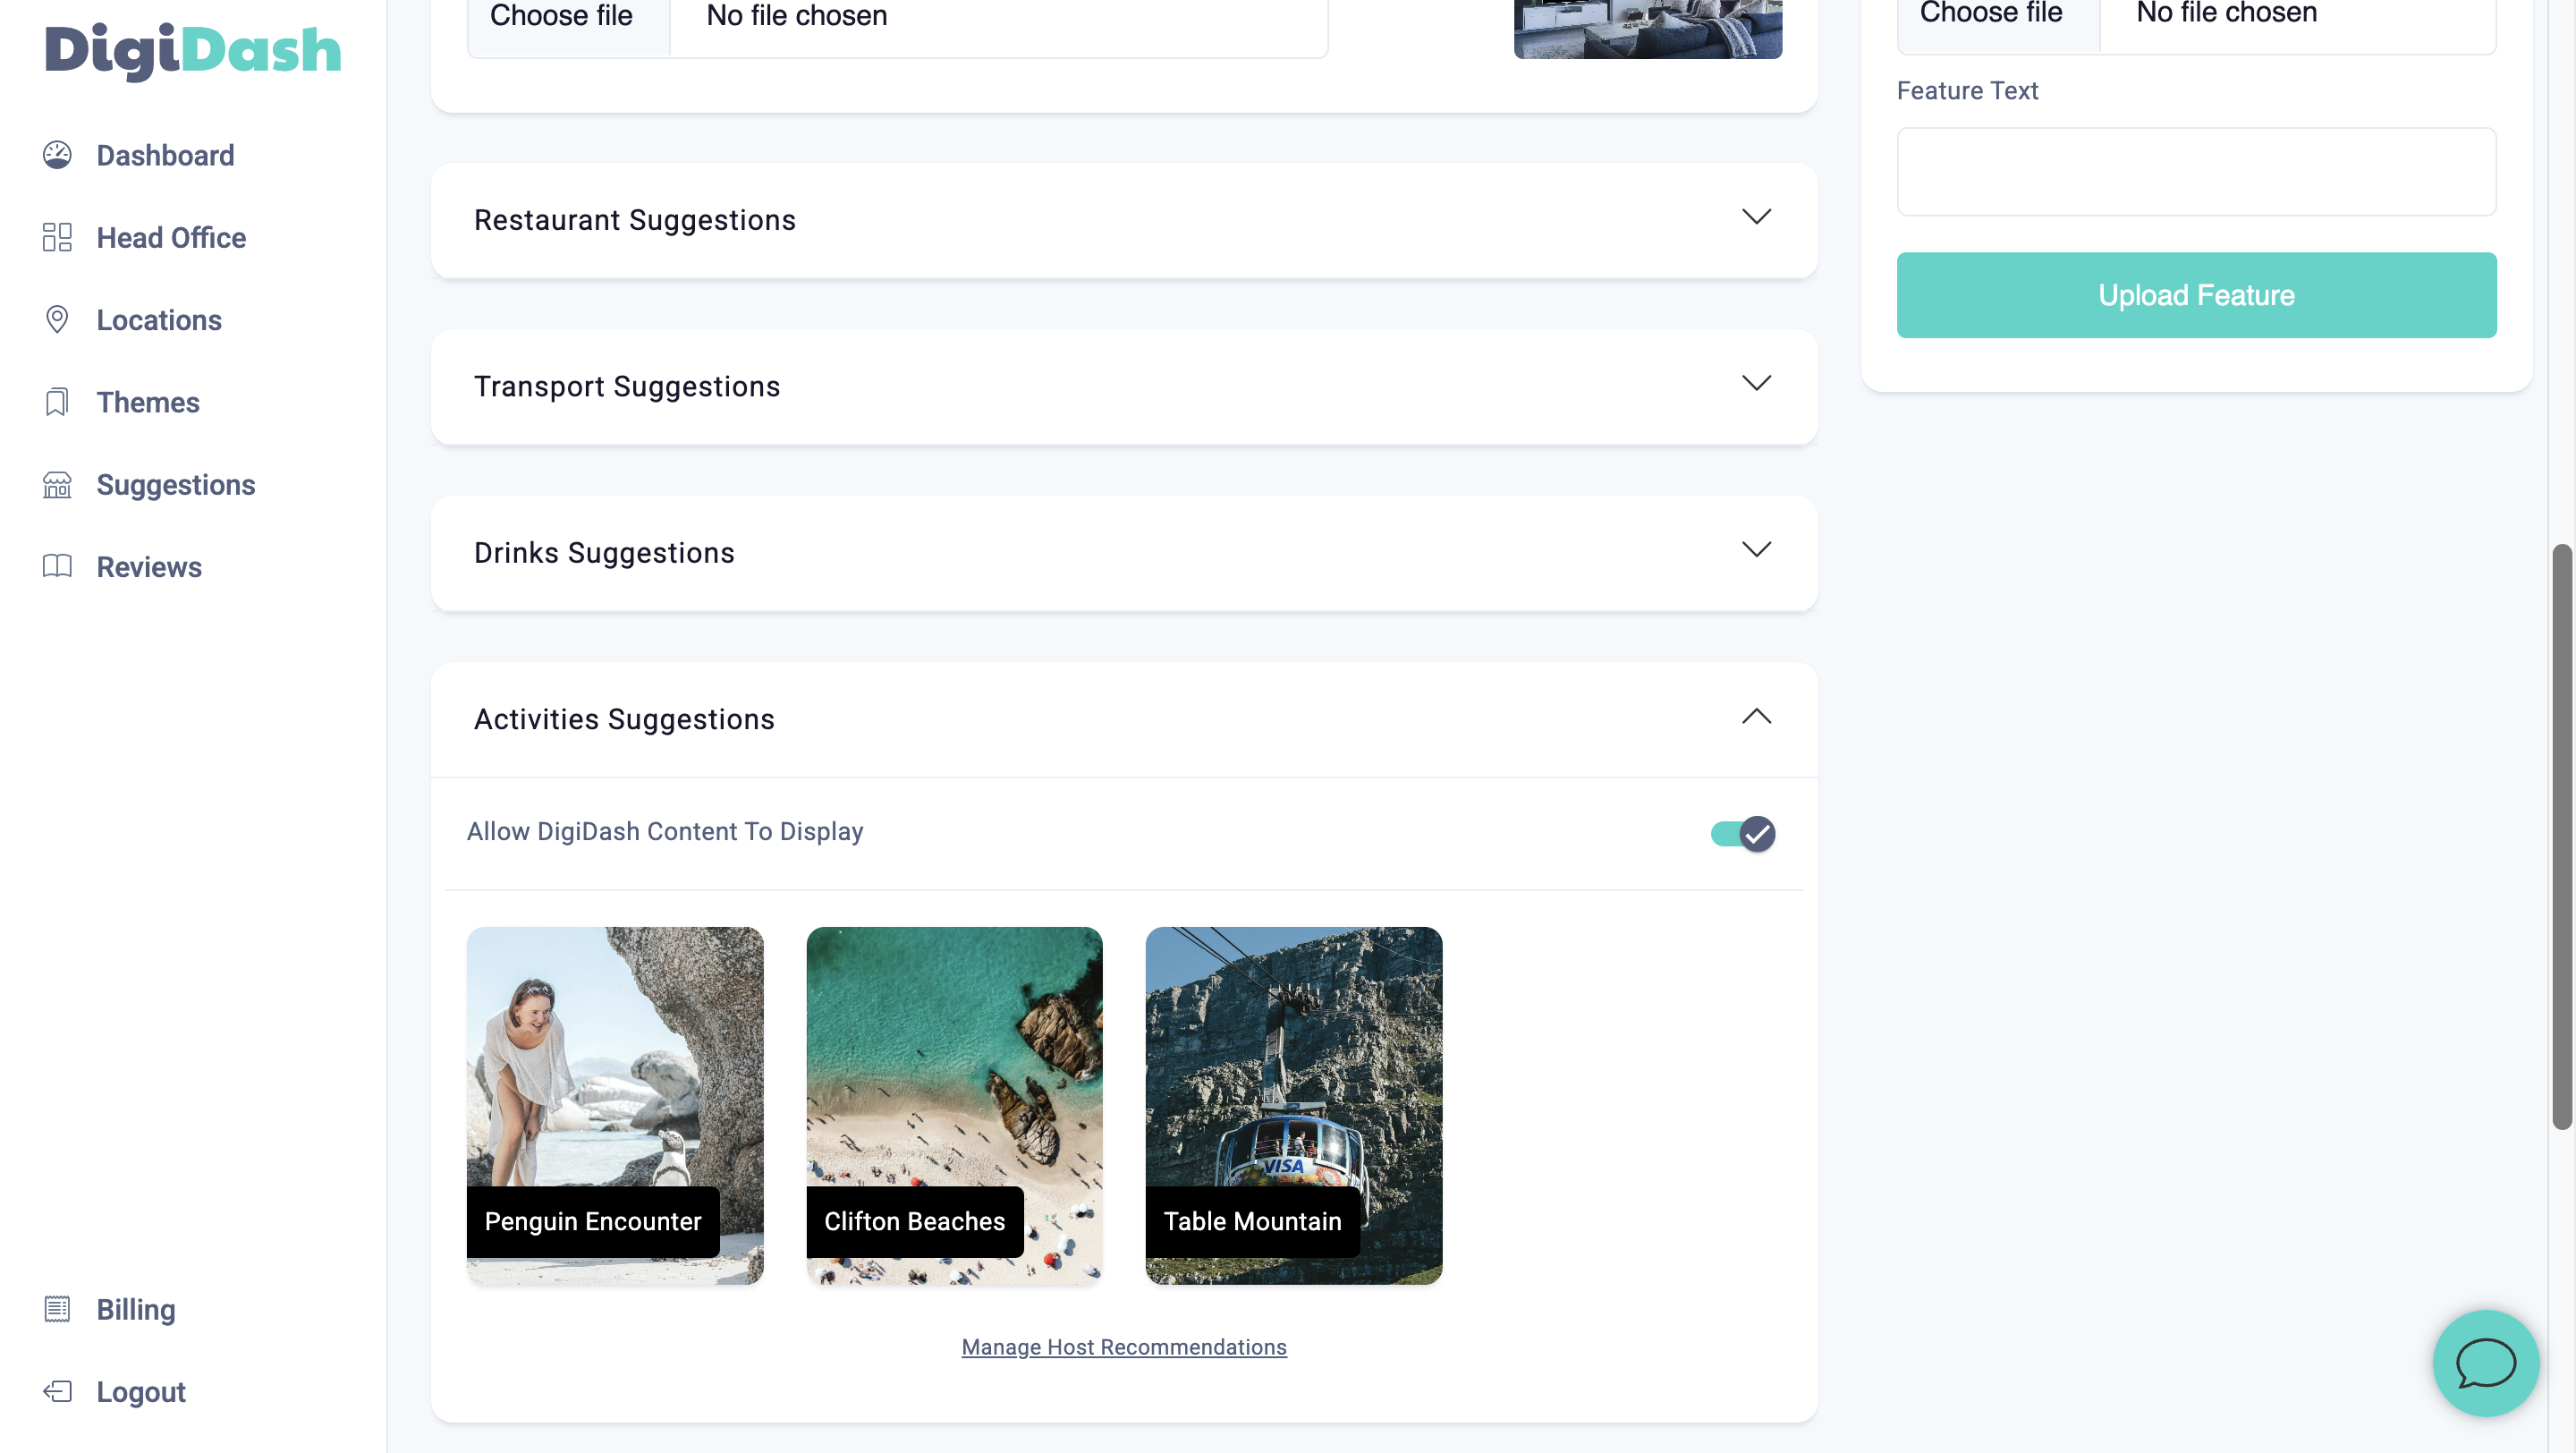The height and width of the screenshot is (1453, 2576).
Task: Click the Themes bookmark icon
Action: point(57,402)
